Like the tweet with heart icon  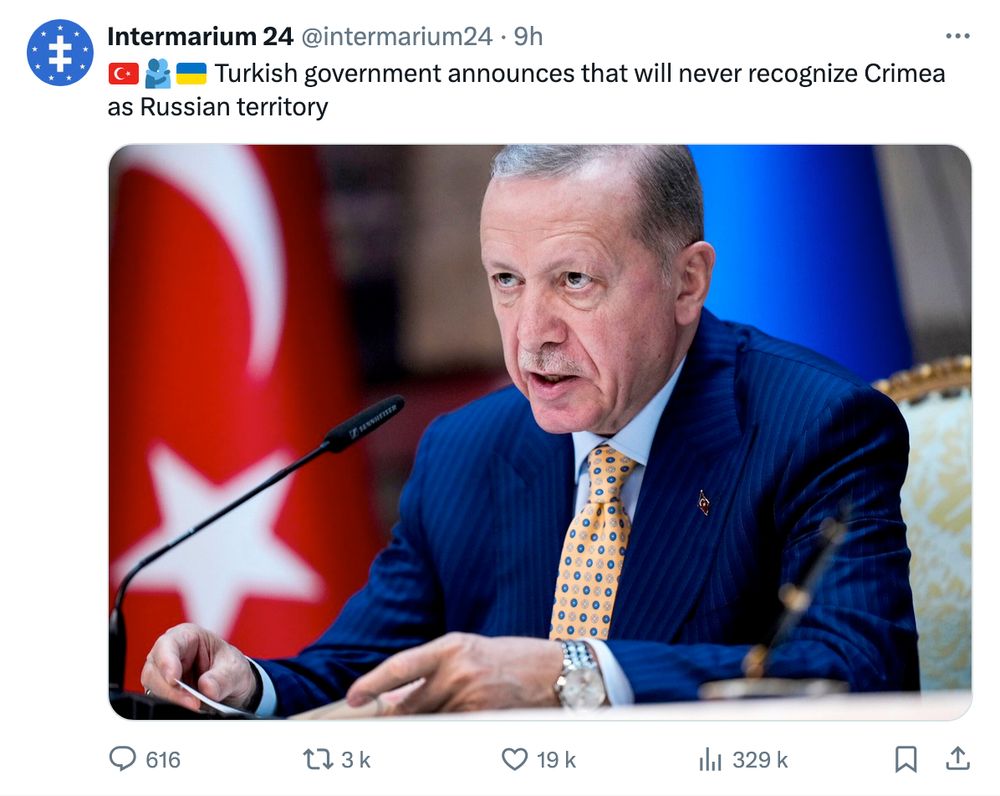pos(515,759)
